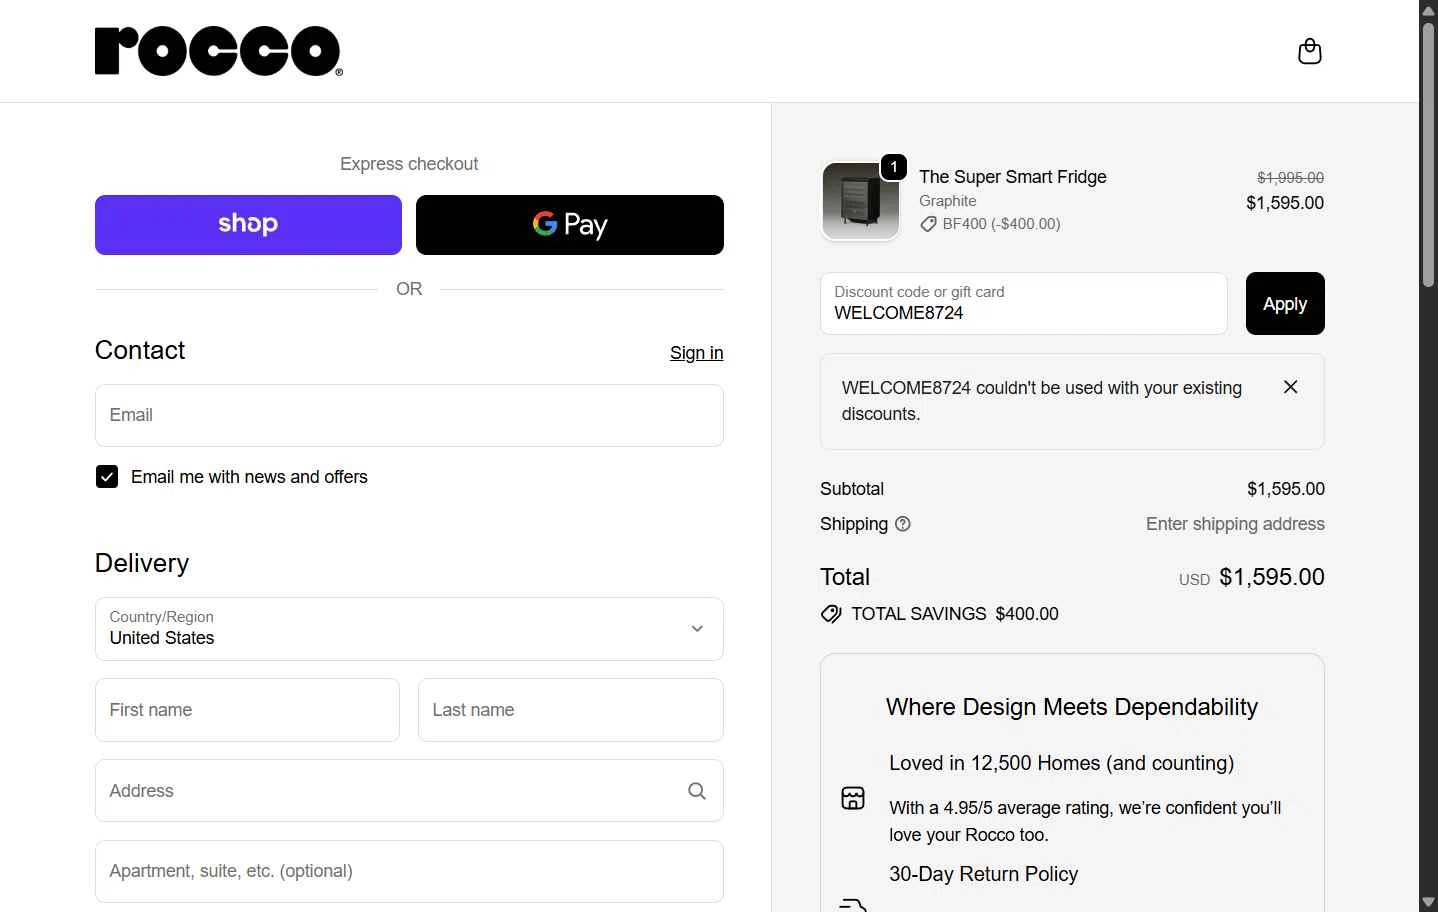Click the shipping help question mark icon
Viewport: 1438px width, 912px height.
point(903,524)
